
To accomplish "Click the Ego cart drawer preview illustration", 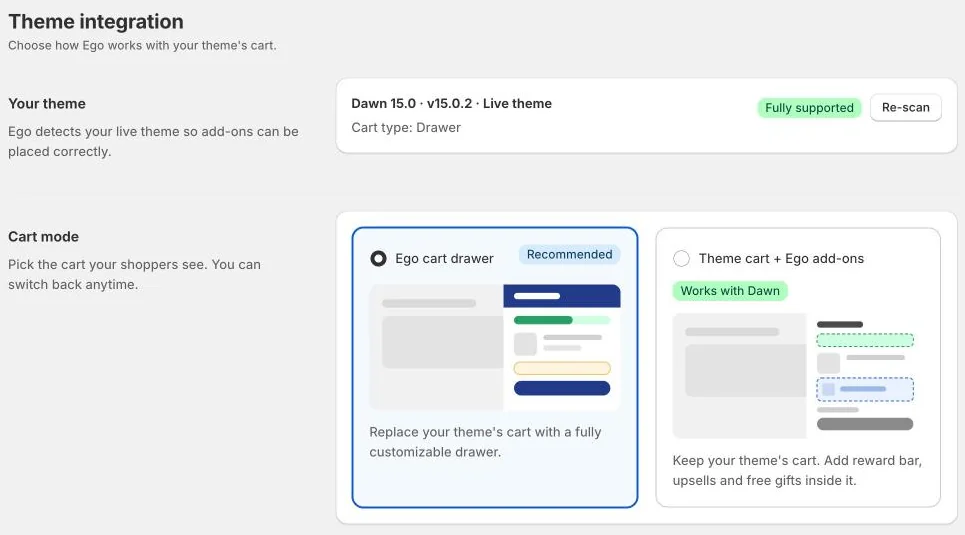I will 495,347.
